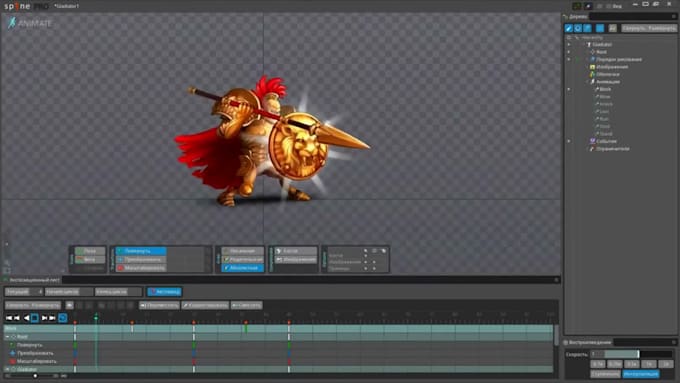Open the Текущий dropdown in dopesheet
This screenshot has height=383, width=680.
point(23,292)
